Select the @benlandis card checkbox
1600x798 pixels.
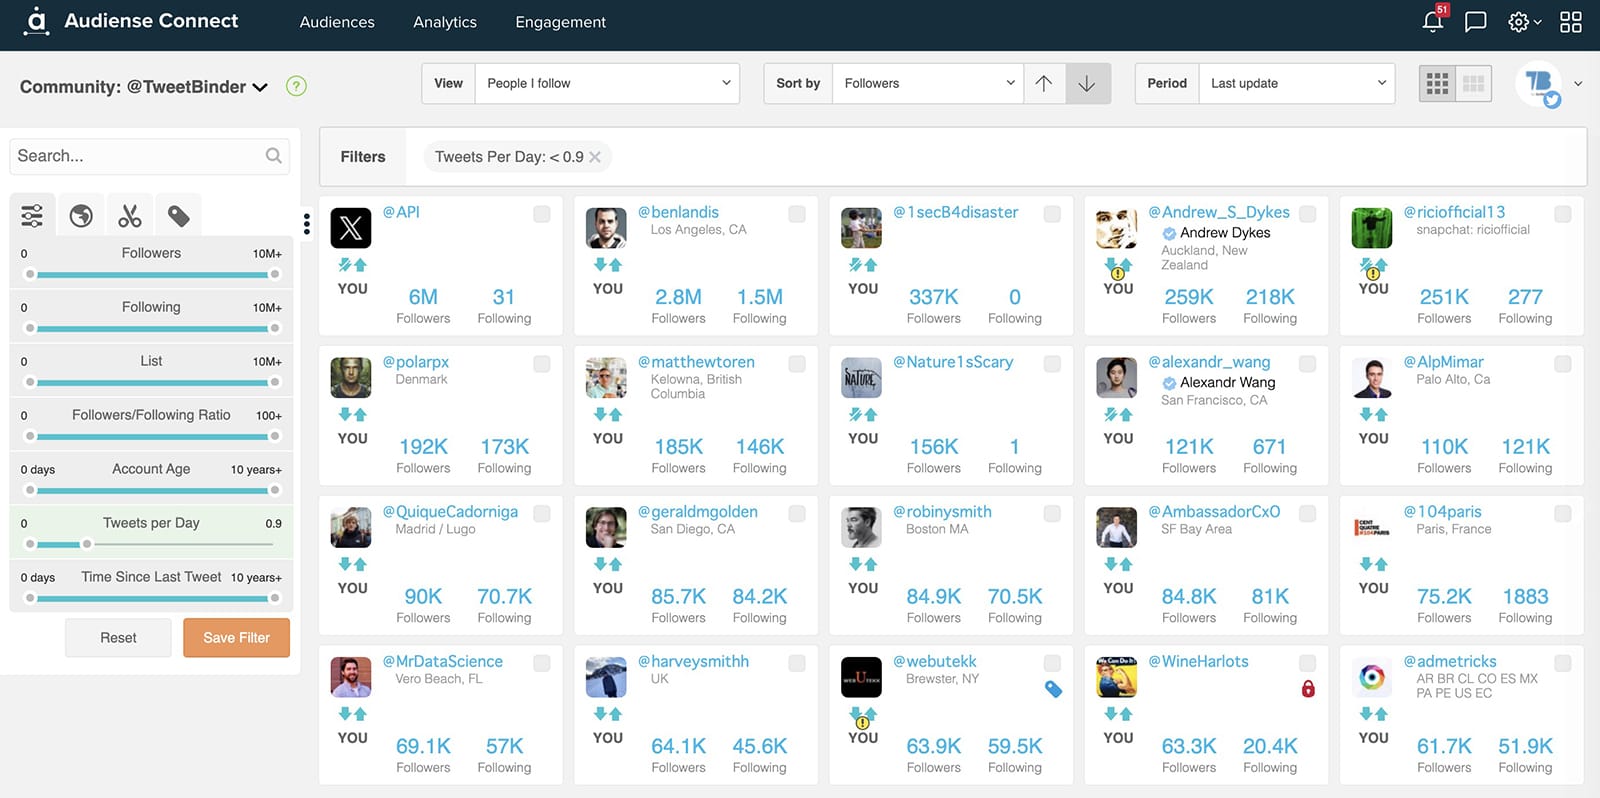797,214
